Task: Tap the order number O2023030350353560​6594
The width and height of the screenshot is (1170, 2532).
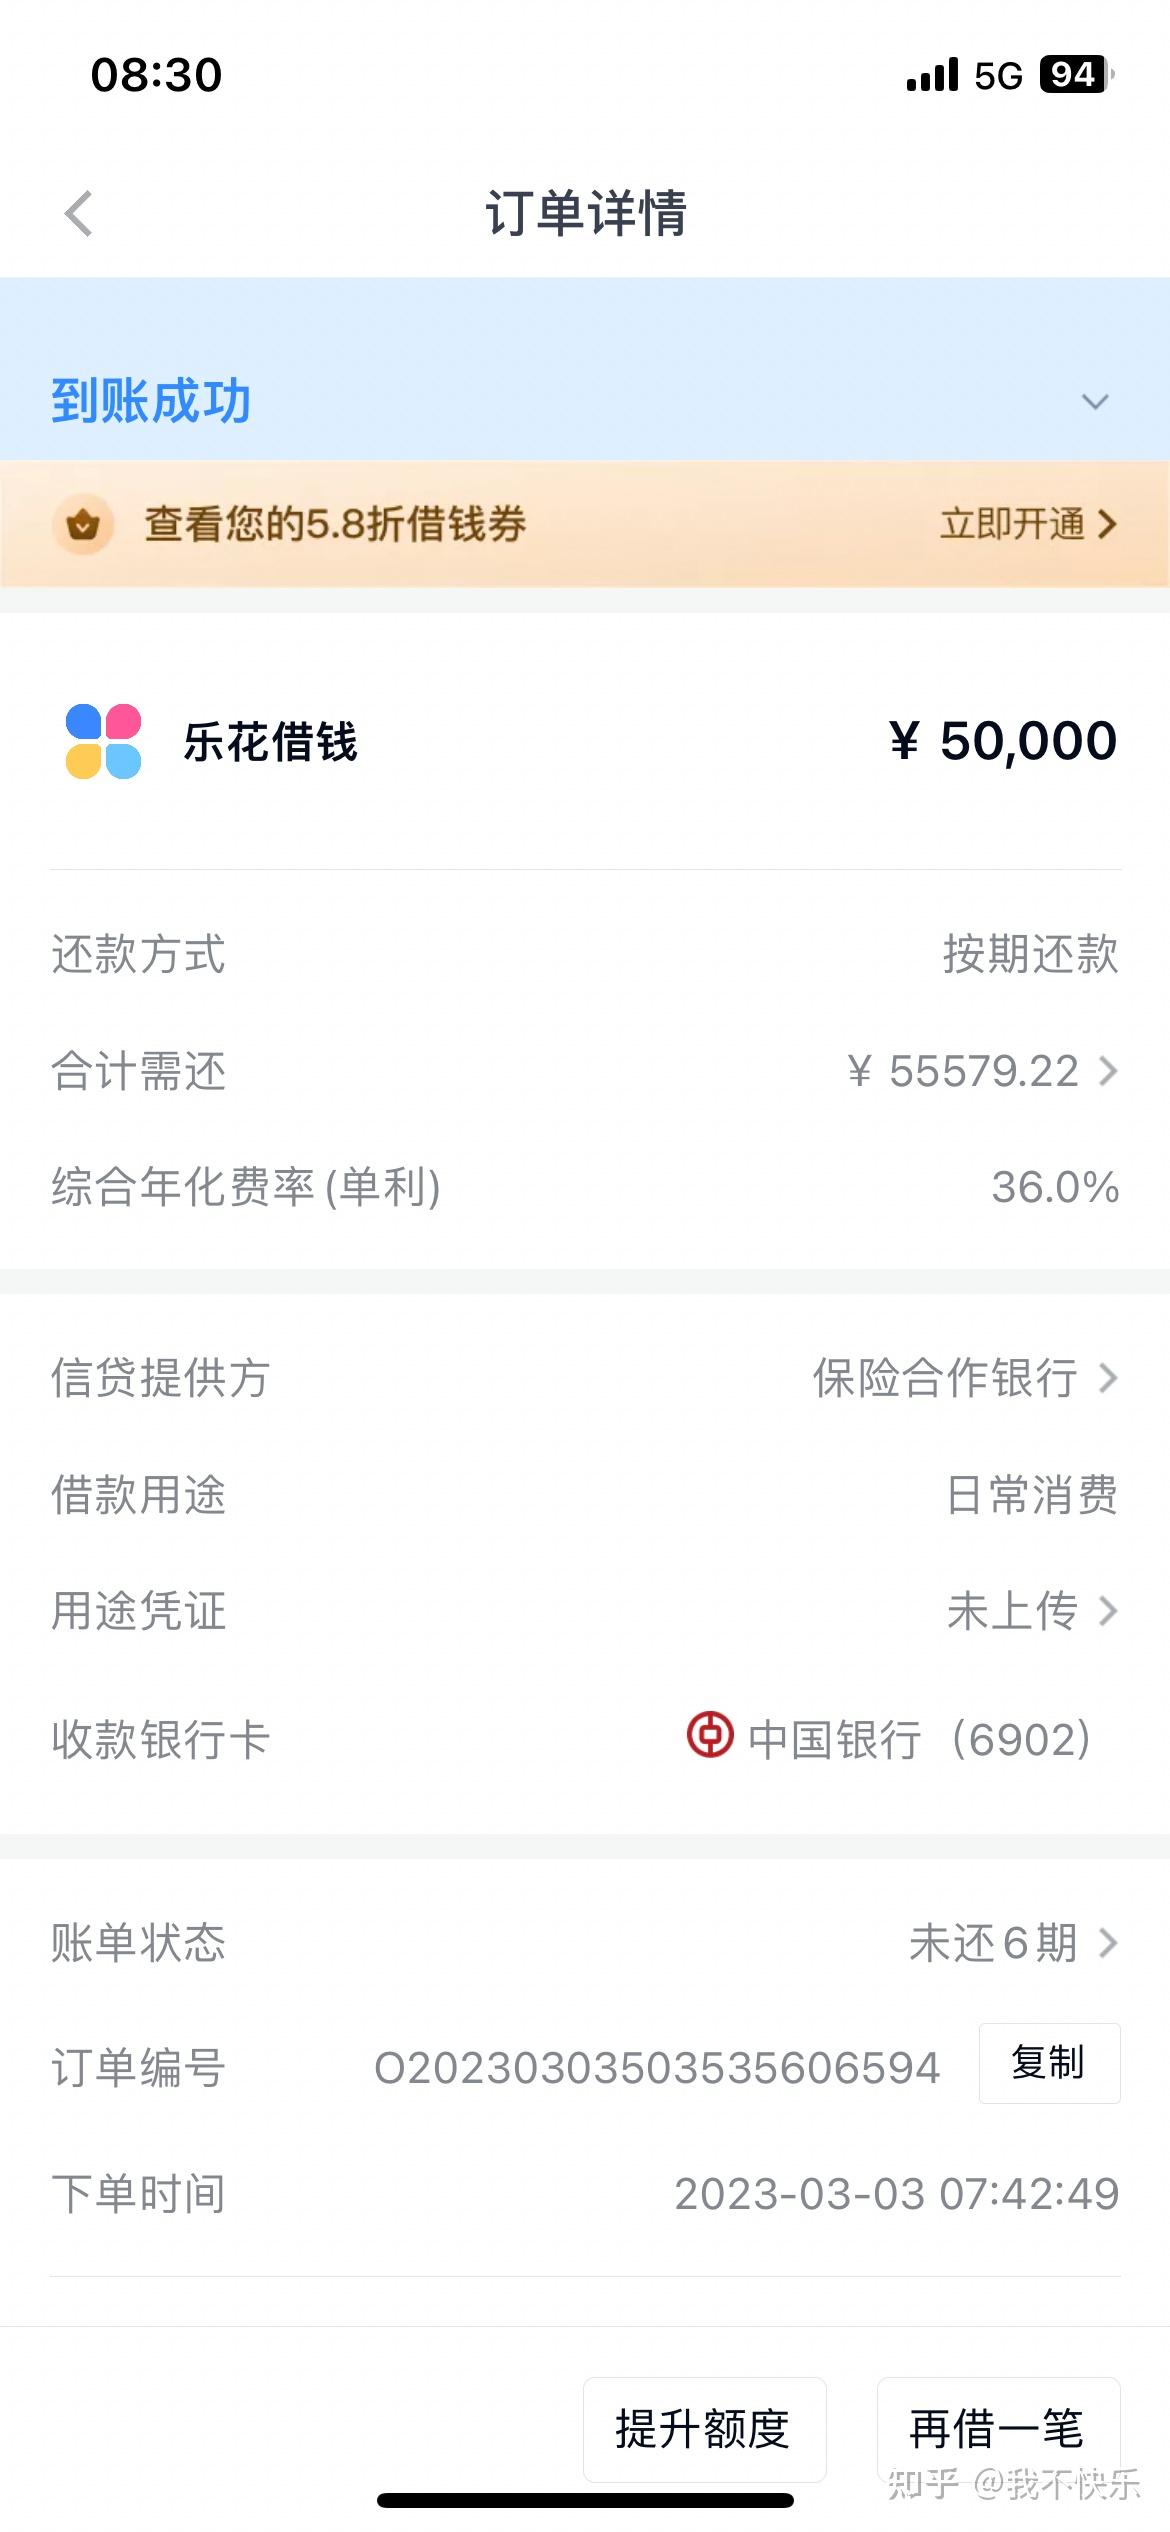Action: (657, 2068)
